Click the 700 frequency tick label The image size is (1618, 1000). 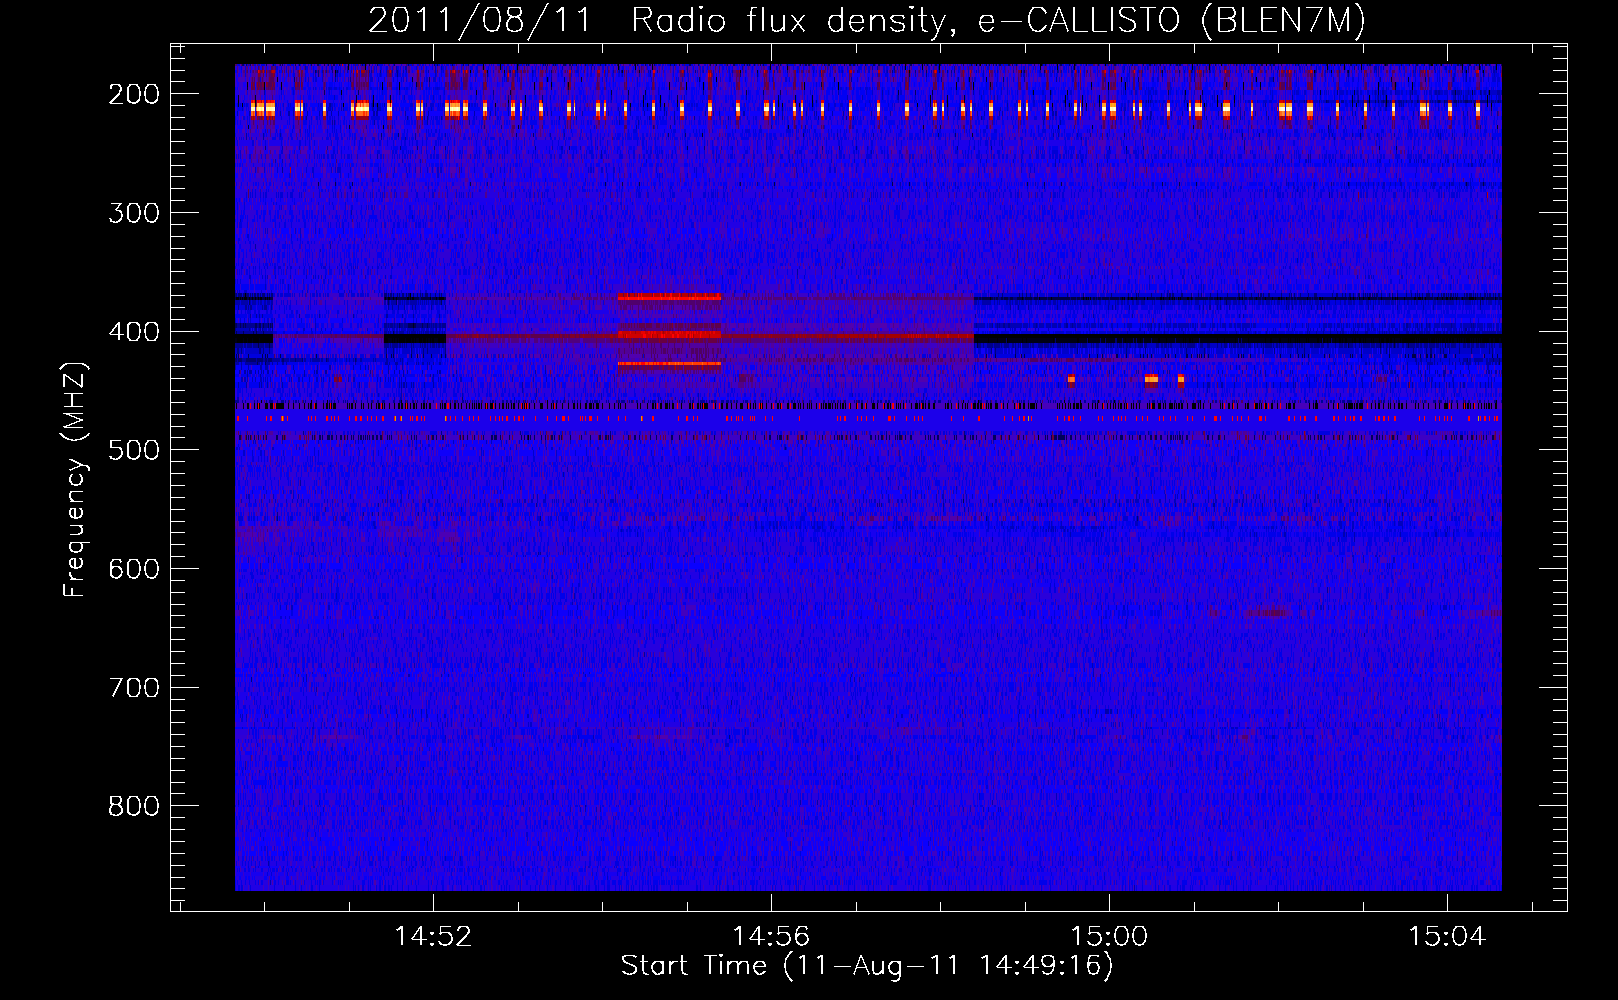133,688
